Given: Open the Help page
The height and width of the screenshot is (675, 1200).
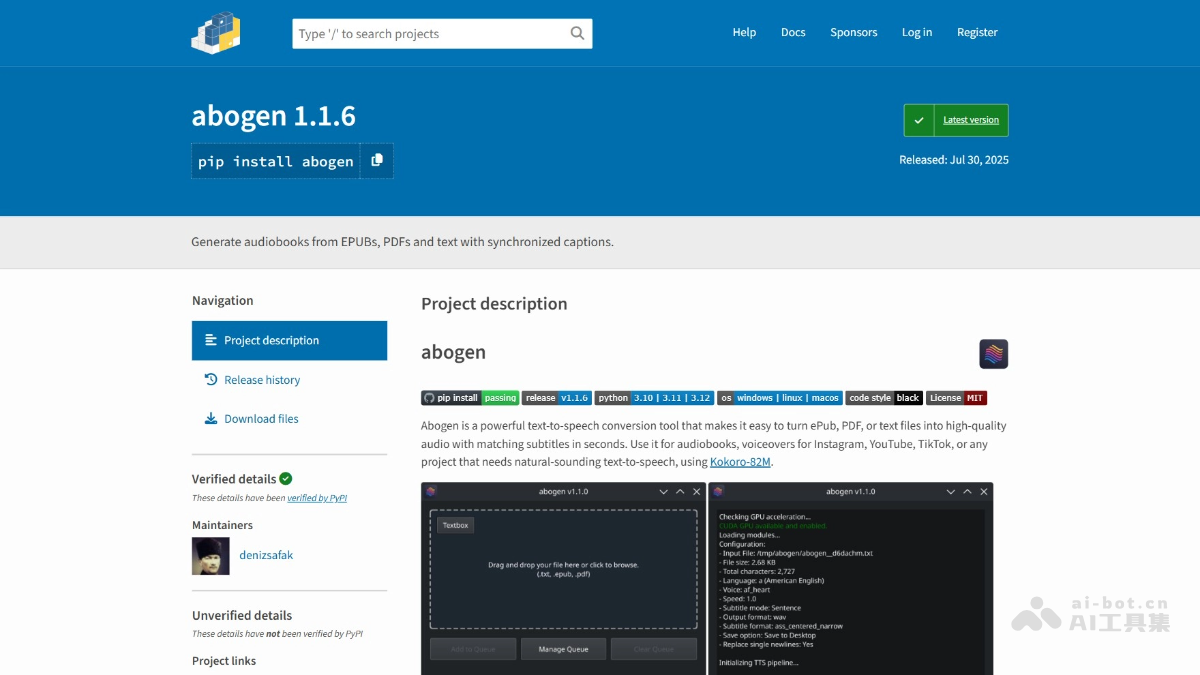Looking at the screenshot, I should pos(744,32).
